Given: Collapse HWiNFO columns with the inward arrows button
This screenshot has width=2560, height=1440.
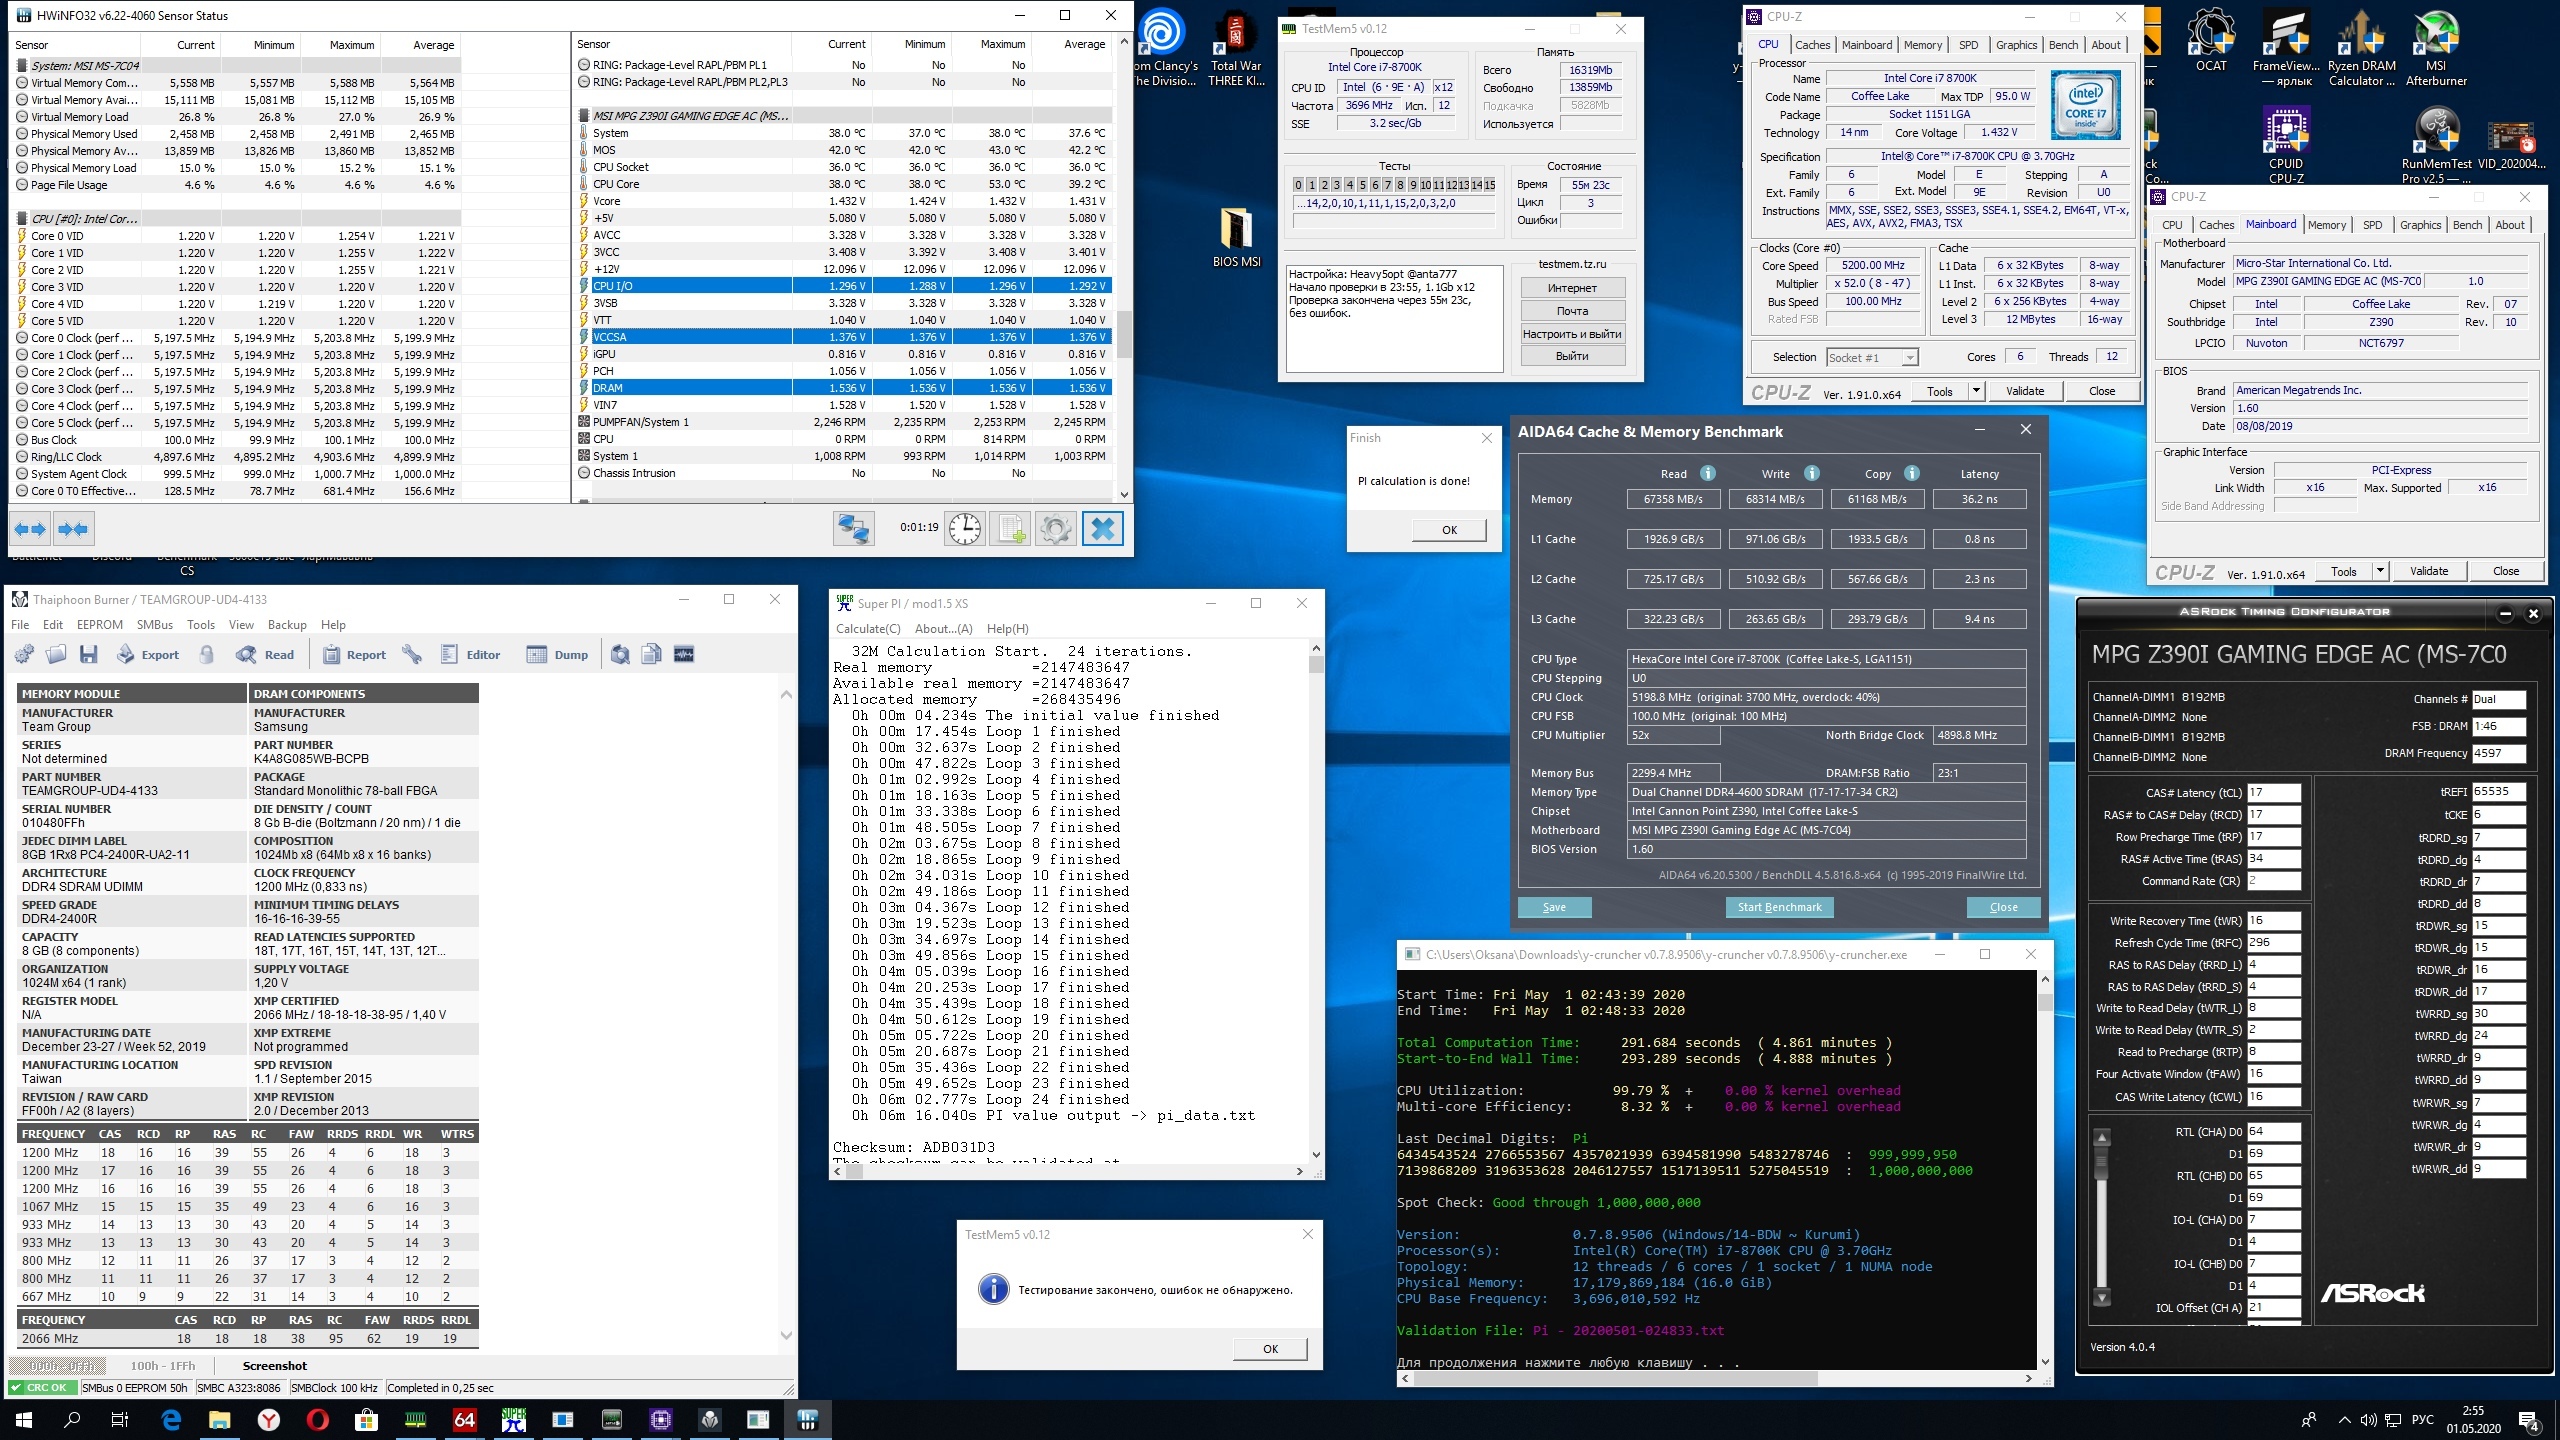Looking at the screenshot, I should coord(73,528).
